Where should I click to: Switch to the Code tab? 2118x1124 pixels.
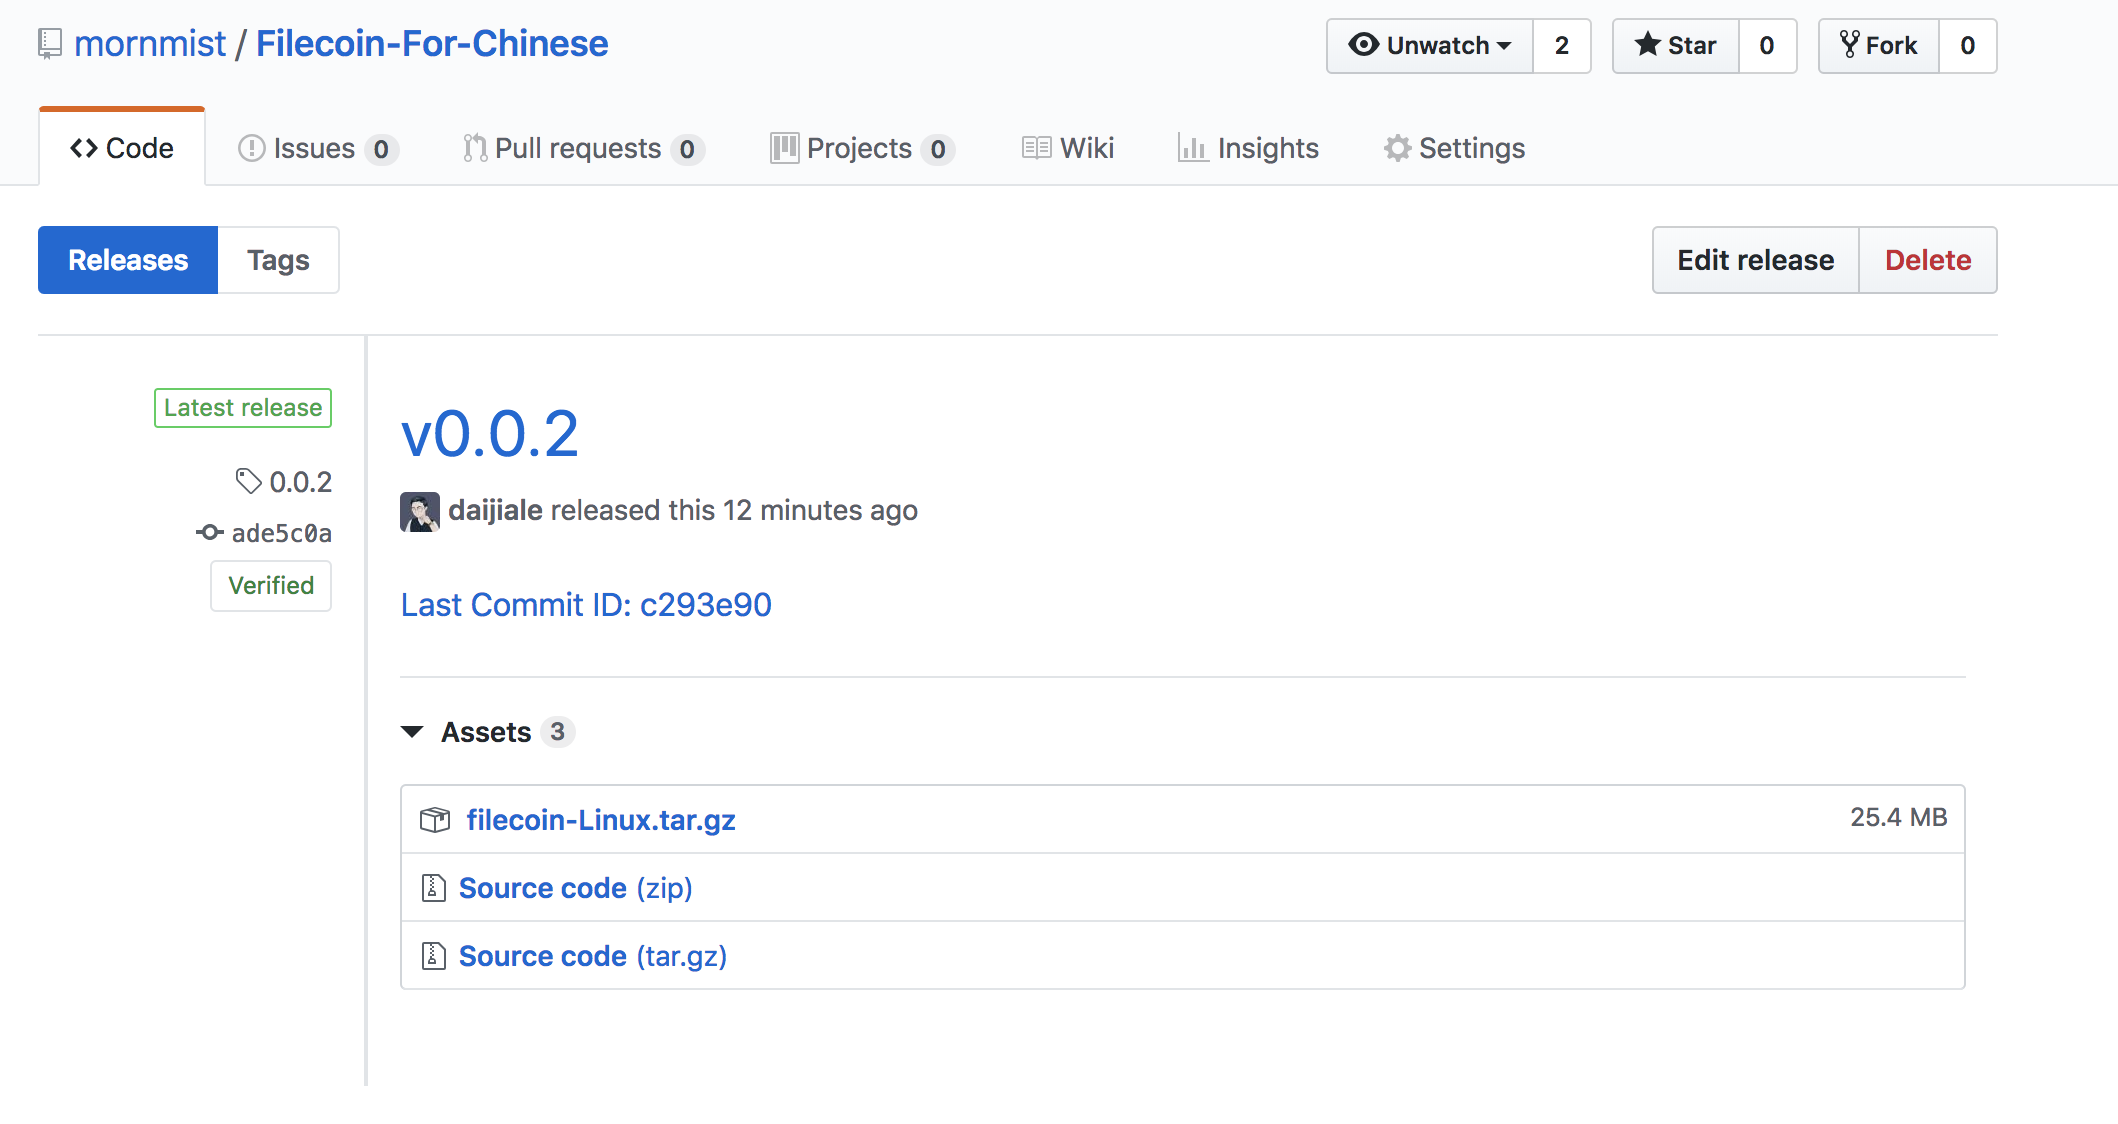[122, 148]
